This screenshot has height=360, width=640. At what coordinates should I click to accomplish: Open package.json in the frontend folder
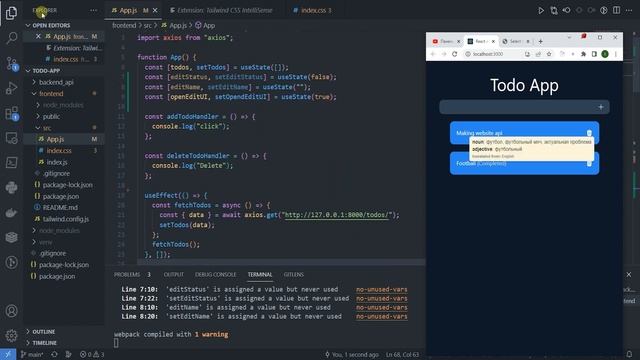click(x=61, y=196)
